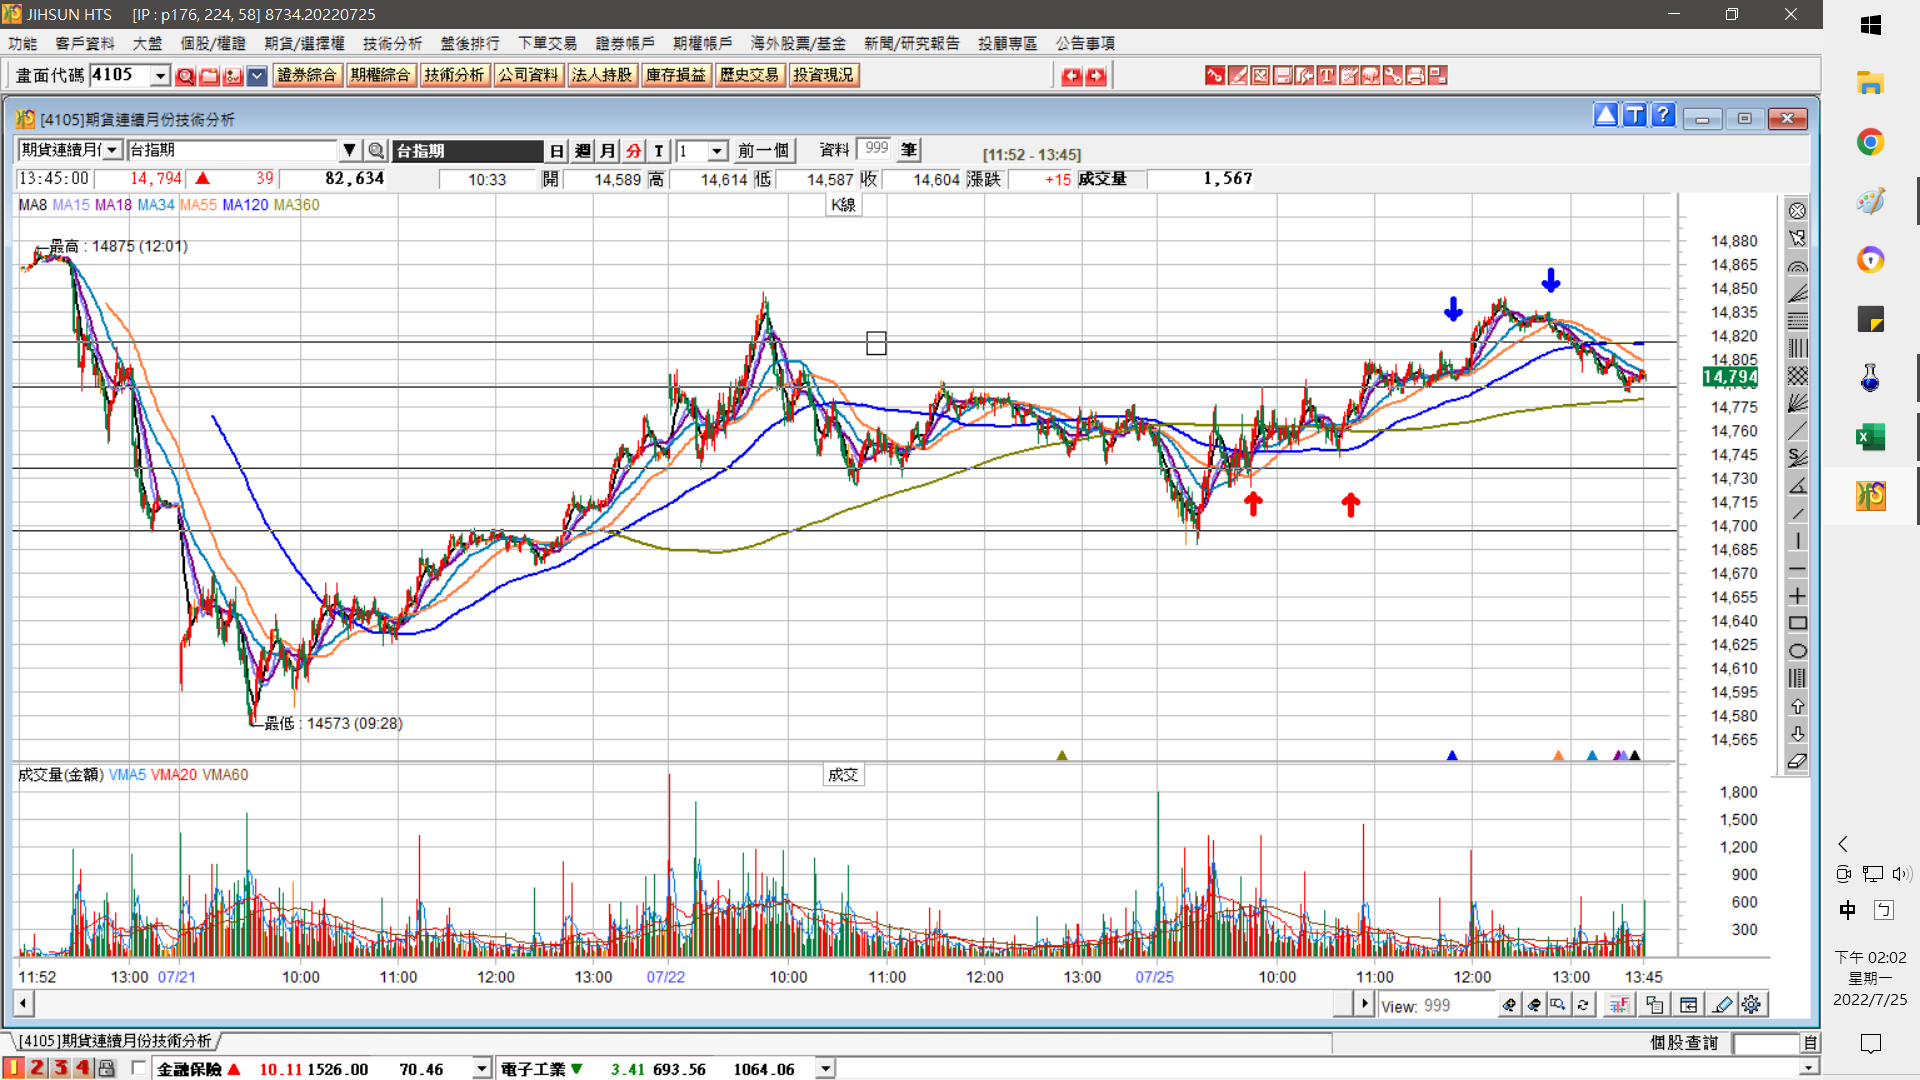Screen dimensions: 1920x1080
Task: Open the minute interval dropdown showing 1
Action: (717, 151)
